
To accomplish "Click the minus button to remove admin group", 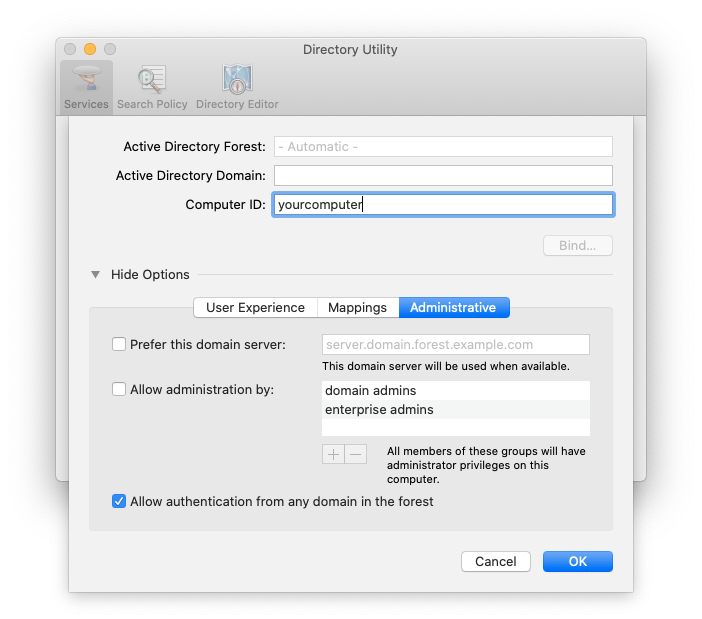I will point(356,454).
